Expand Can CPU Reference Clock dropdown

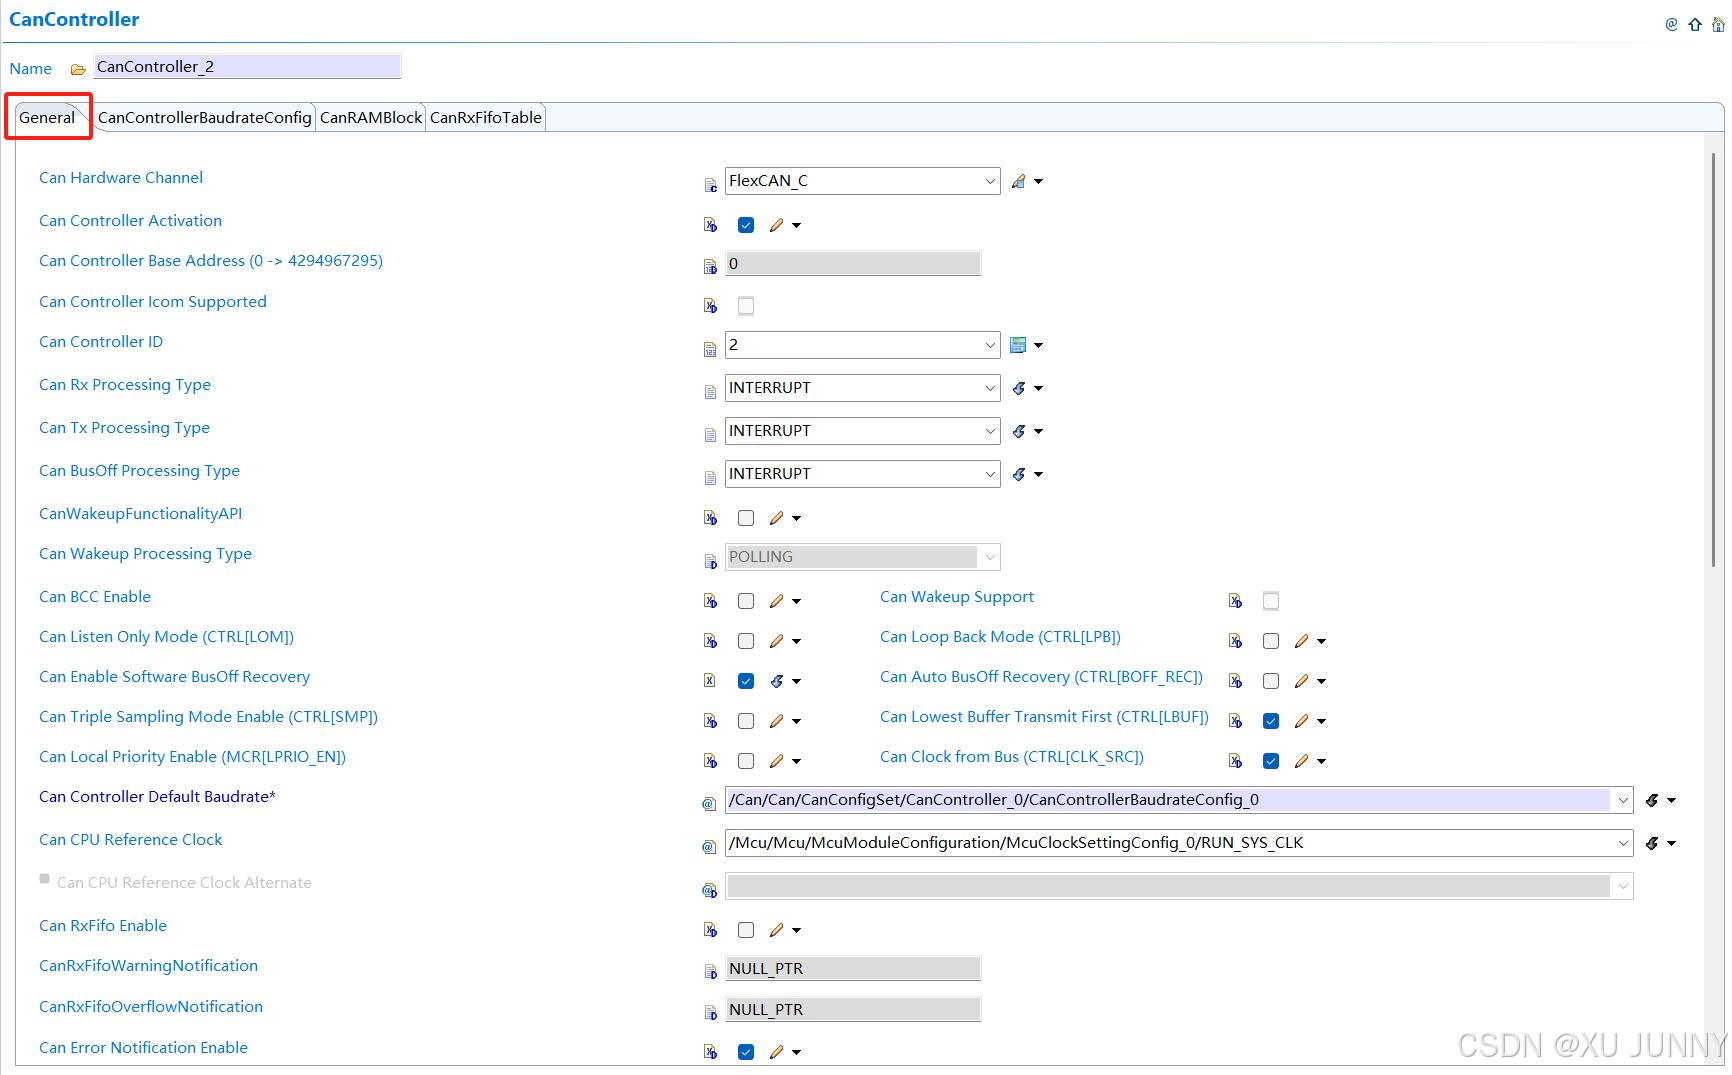coord(1179,843)
